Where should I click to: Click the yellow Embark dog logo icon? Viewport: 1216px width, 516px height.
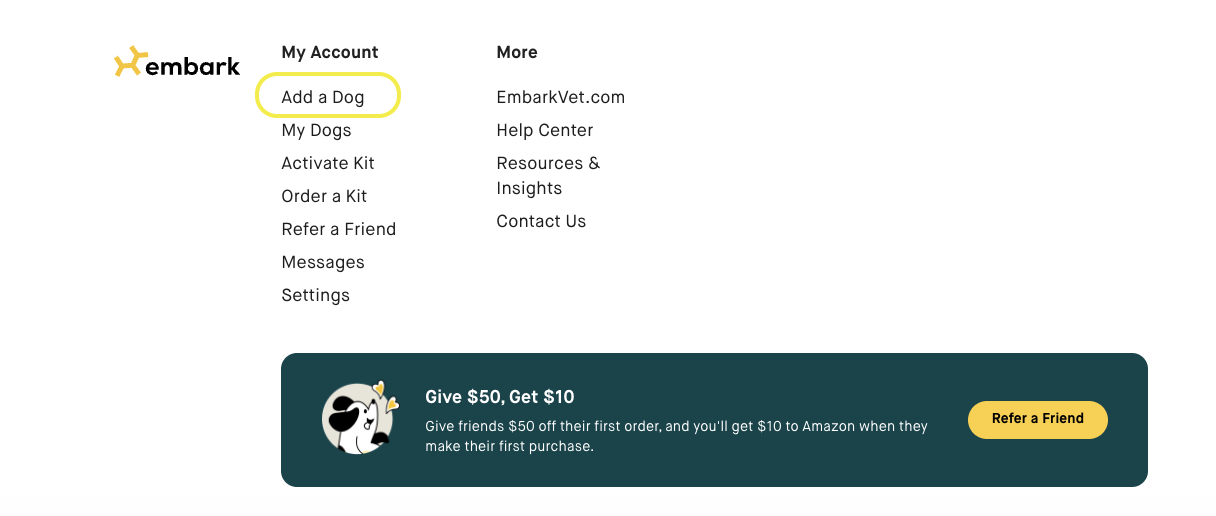point(130,62)
